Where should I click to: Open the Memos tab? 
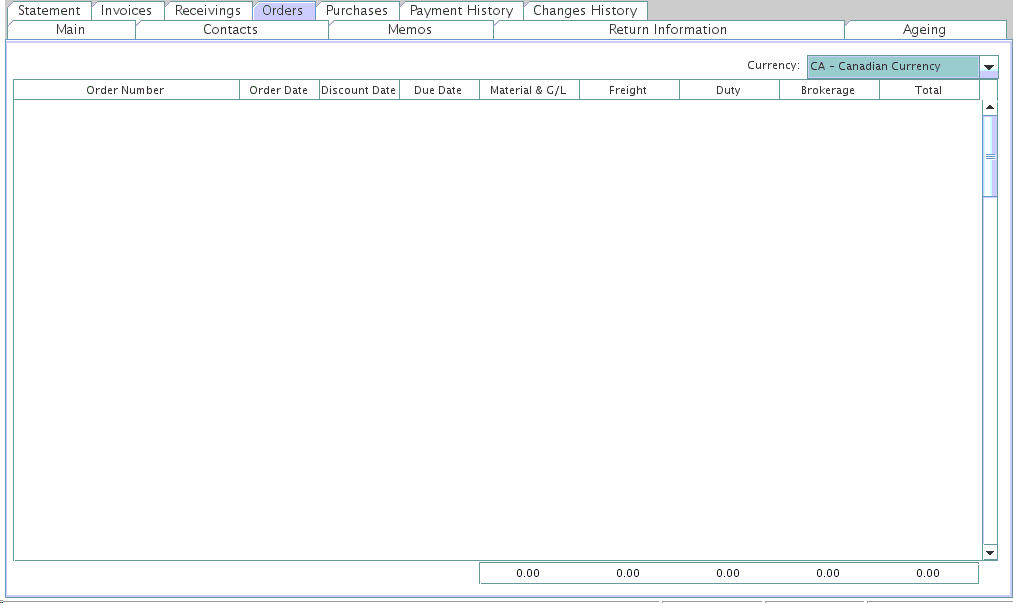pyautogui.click(x=410, y=30)
